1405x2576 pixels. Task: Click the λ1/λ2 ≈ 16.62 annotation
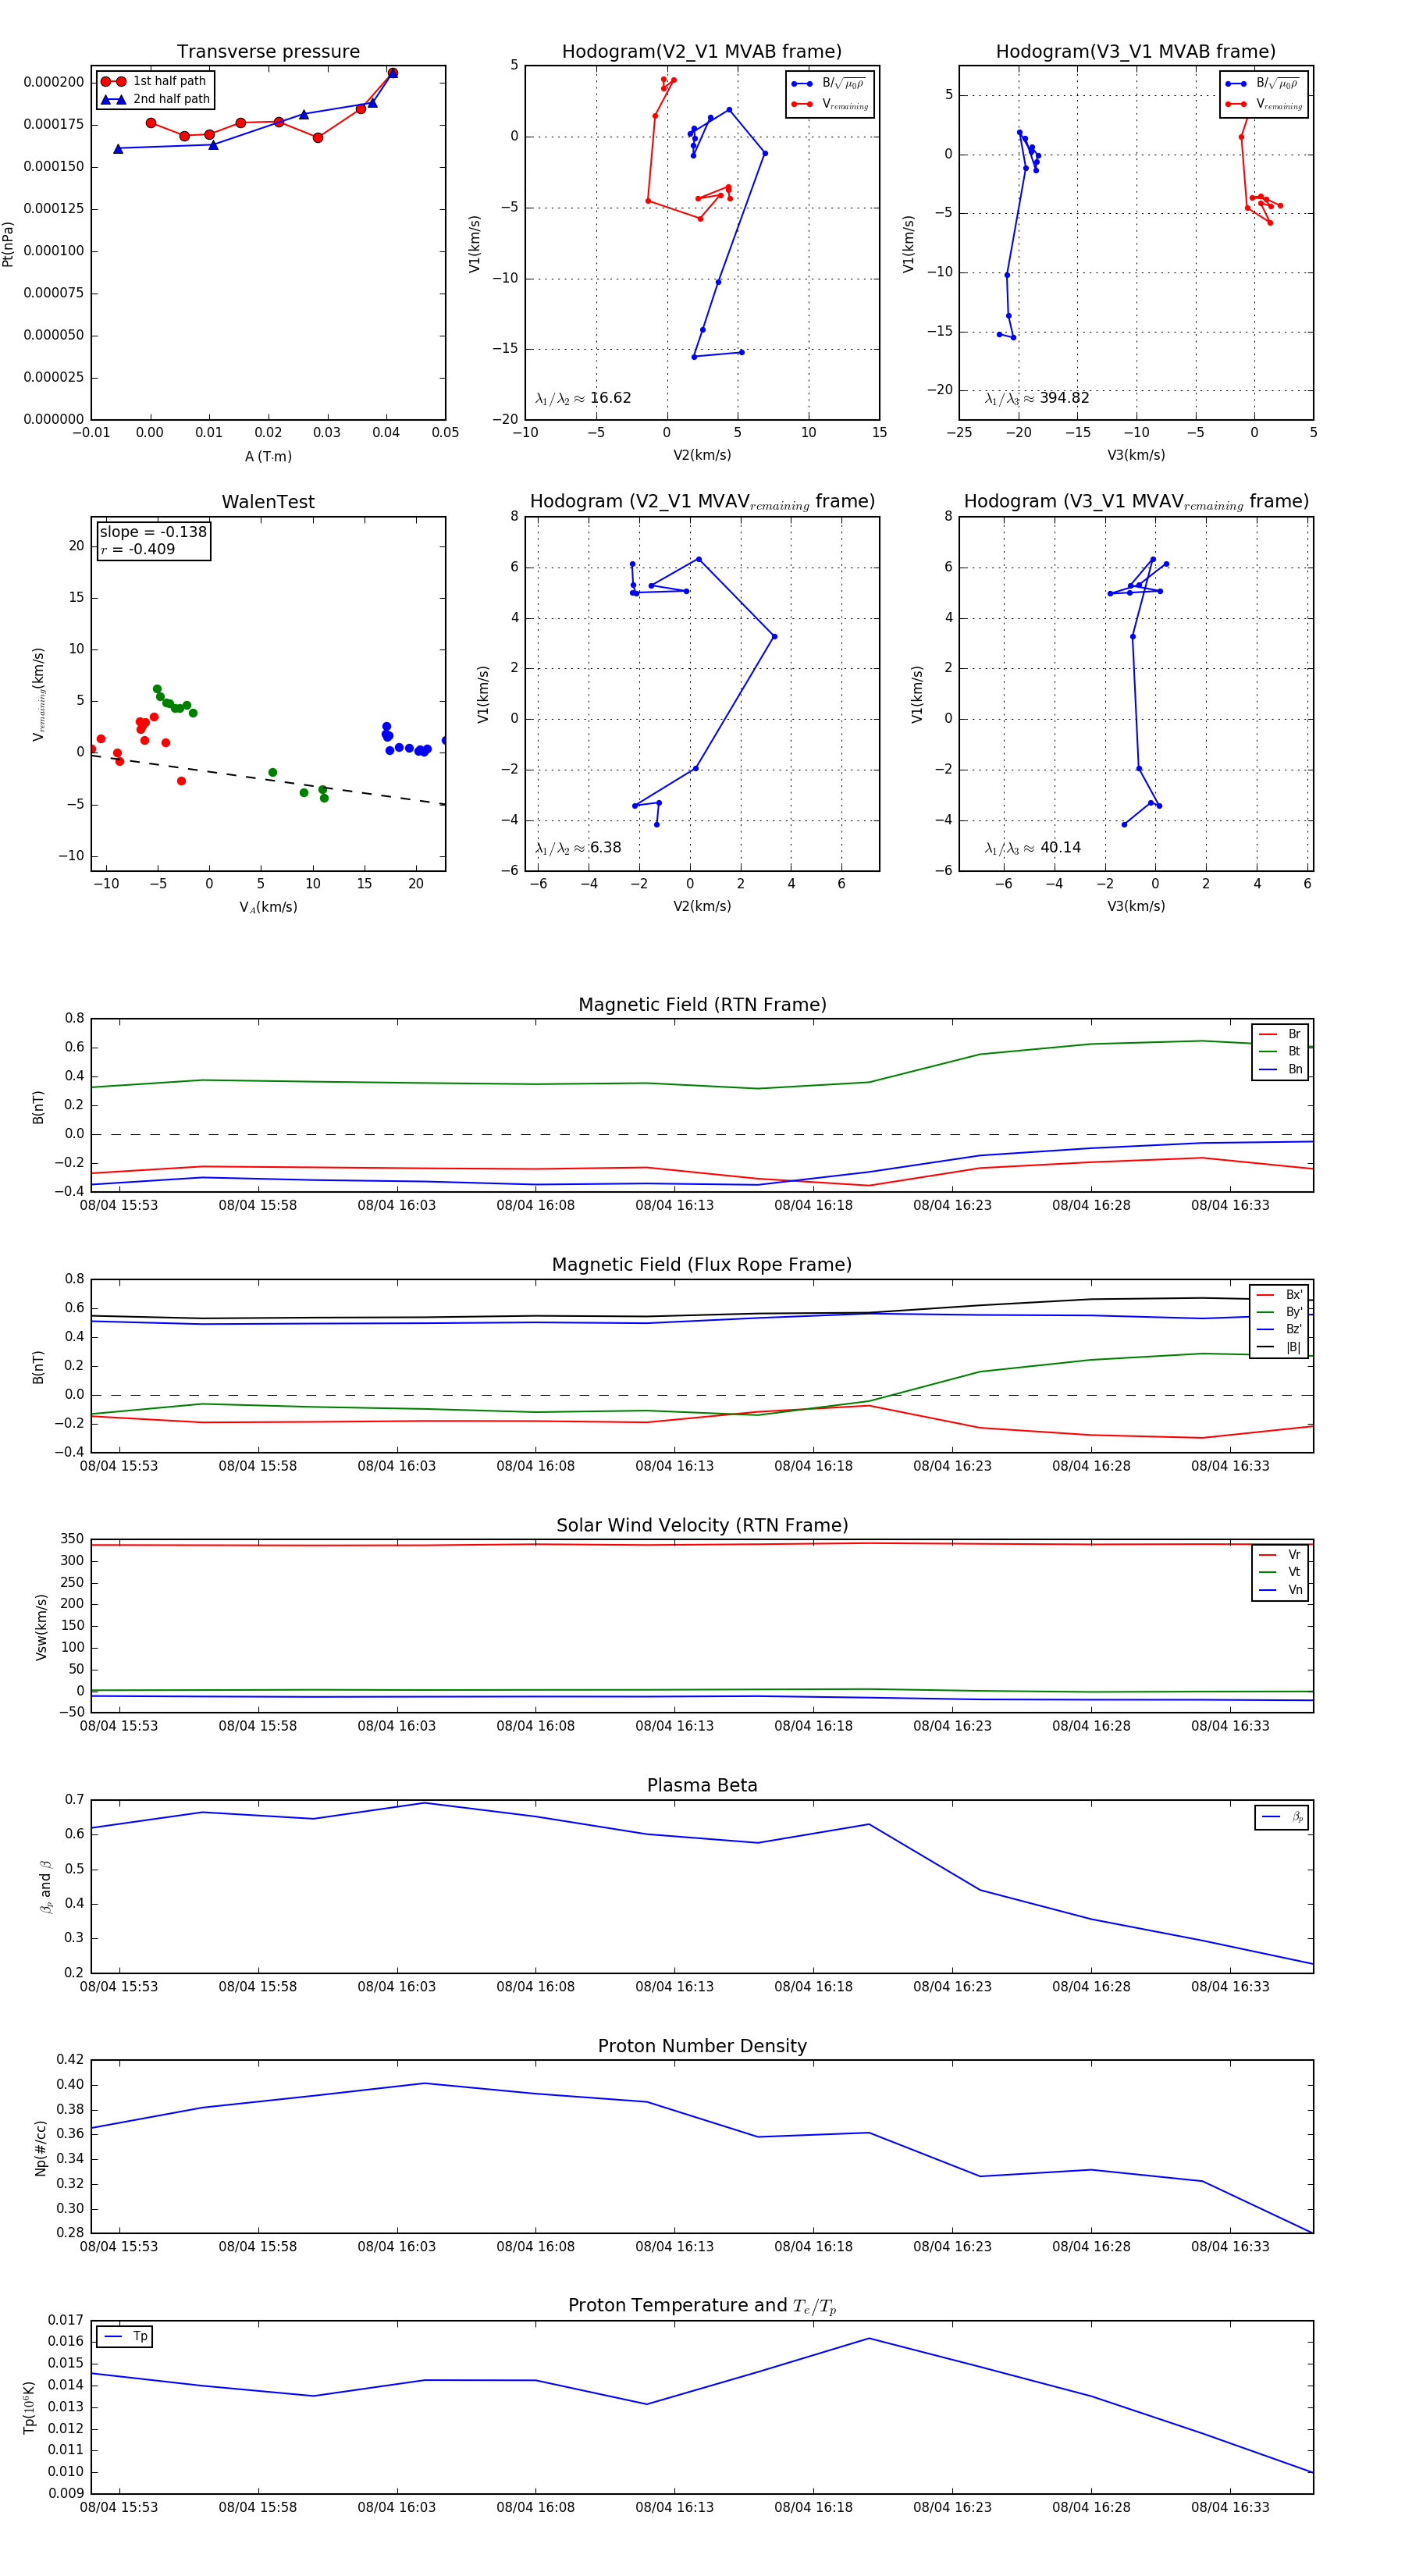coord(583,398)
